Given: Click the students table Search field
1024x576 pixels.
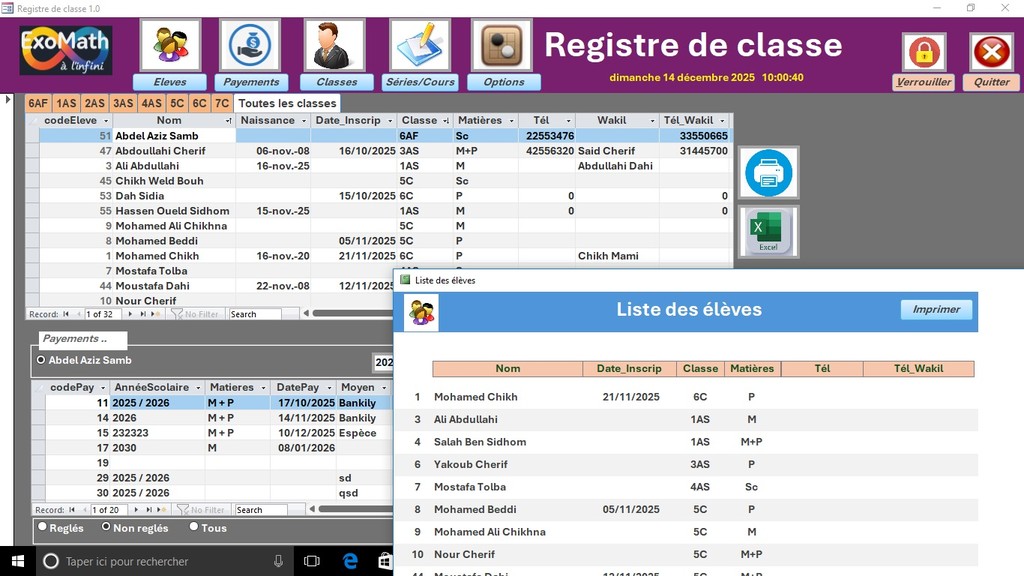Looking at the screenshot, I should coord(255,314).
